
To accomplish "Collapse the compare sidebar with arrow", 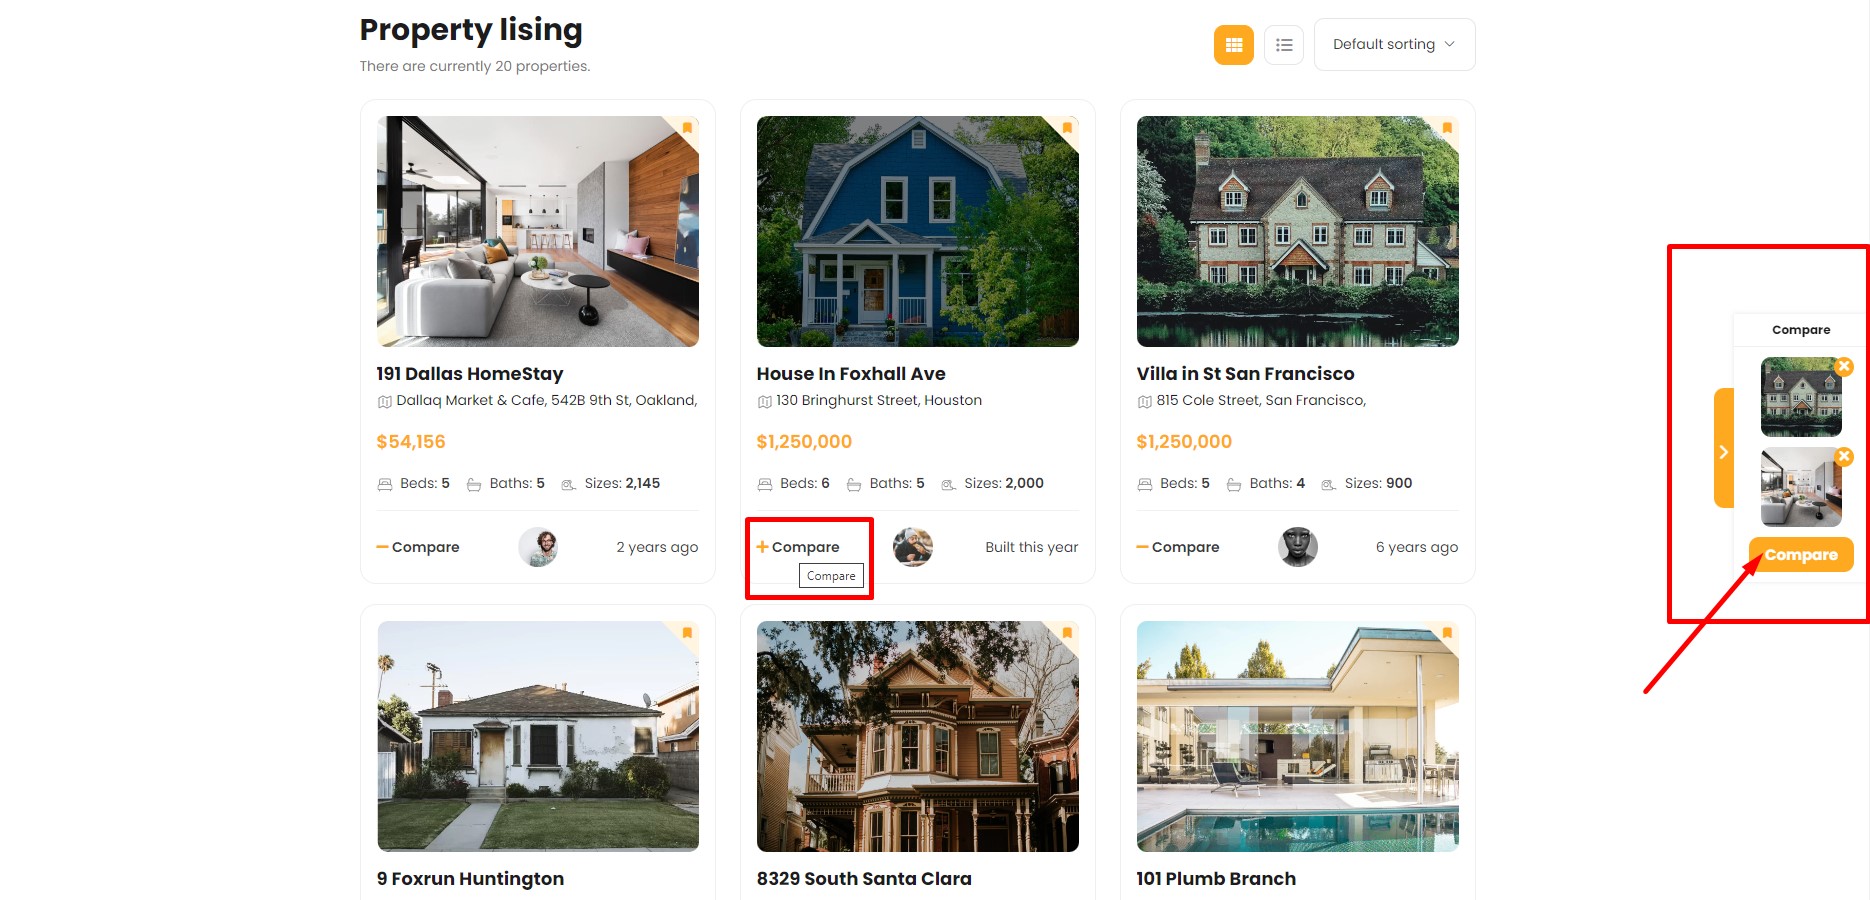I will 1723,451.
